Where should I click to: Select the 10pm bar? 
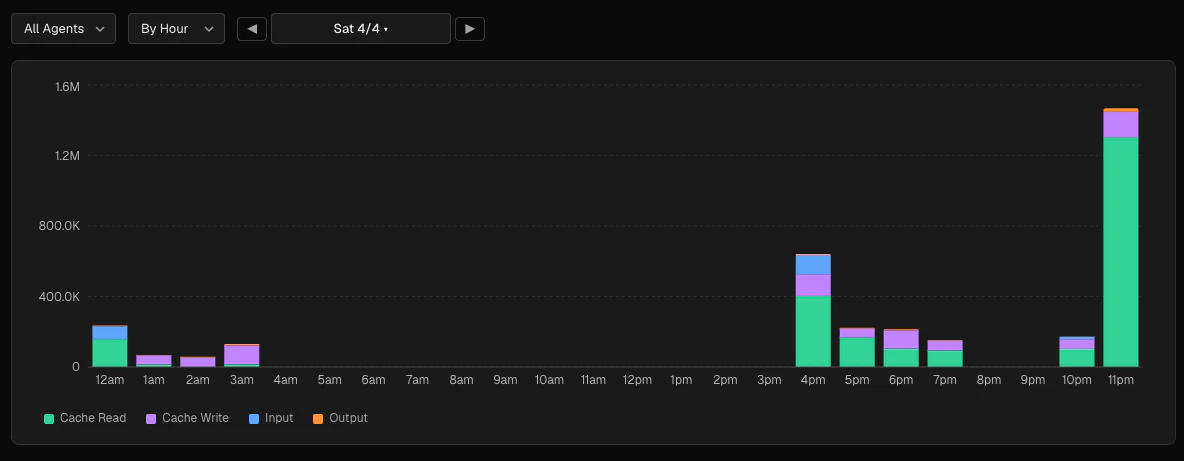[x=1077, y=352]
